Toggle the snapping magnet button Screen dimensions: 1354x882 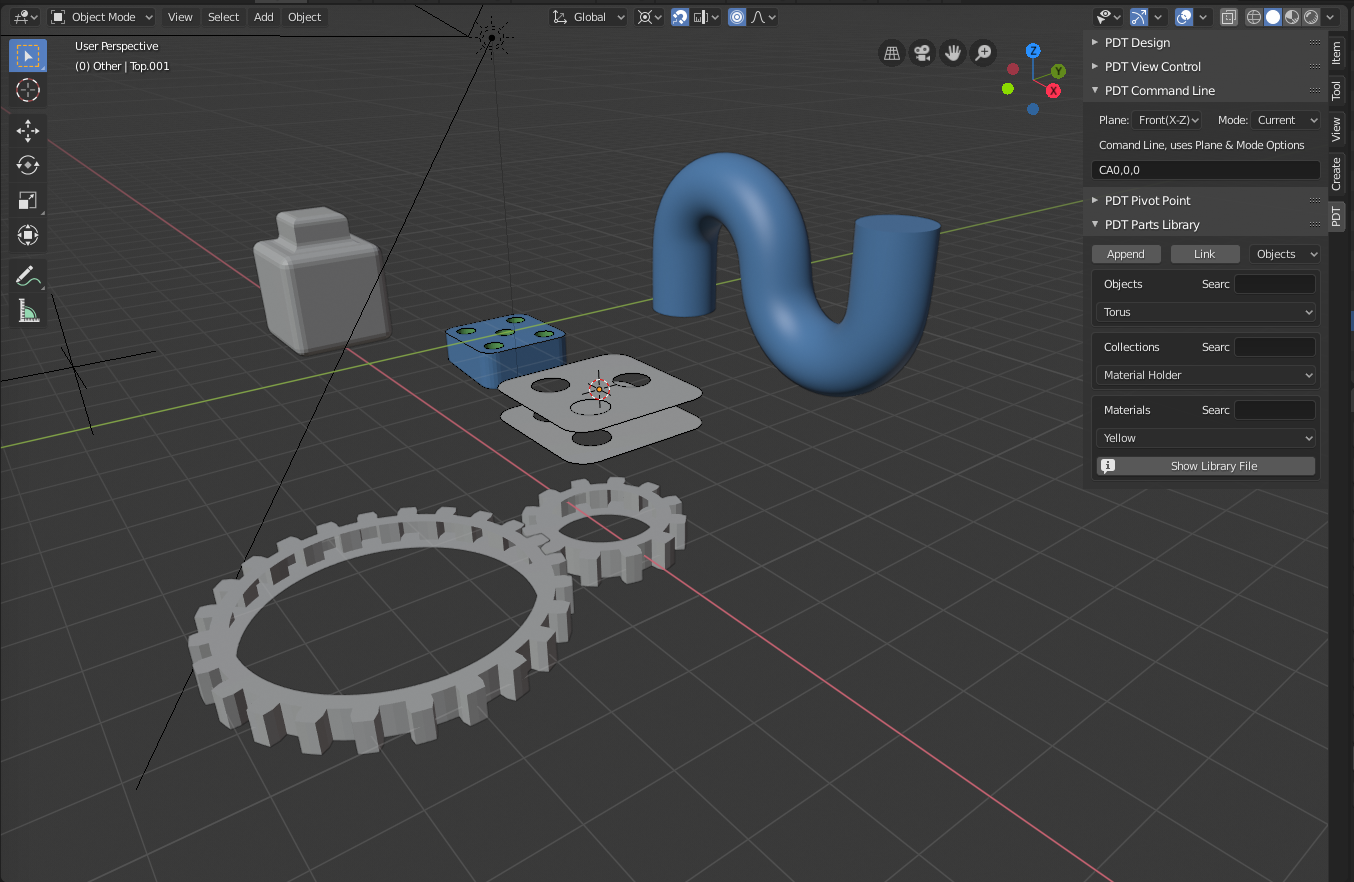(680, 17)
